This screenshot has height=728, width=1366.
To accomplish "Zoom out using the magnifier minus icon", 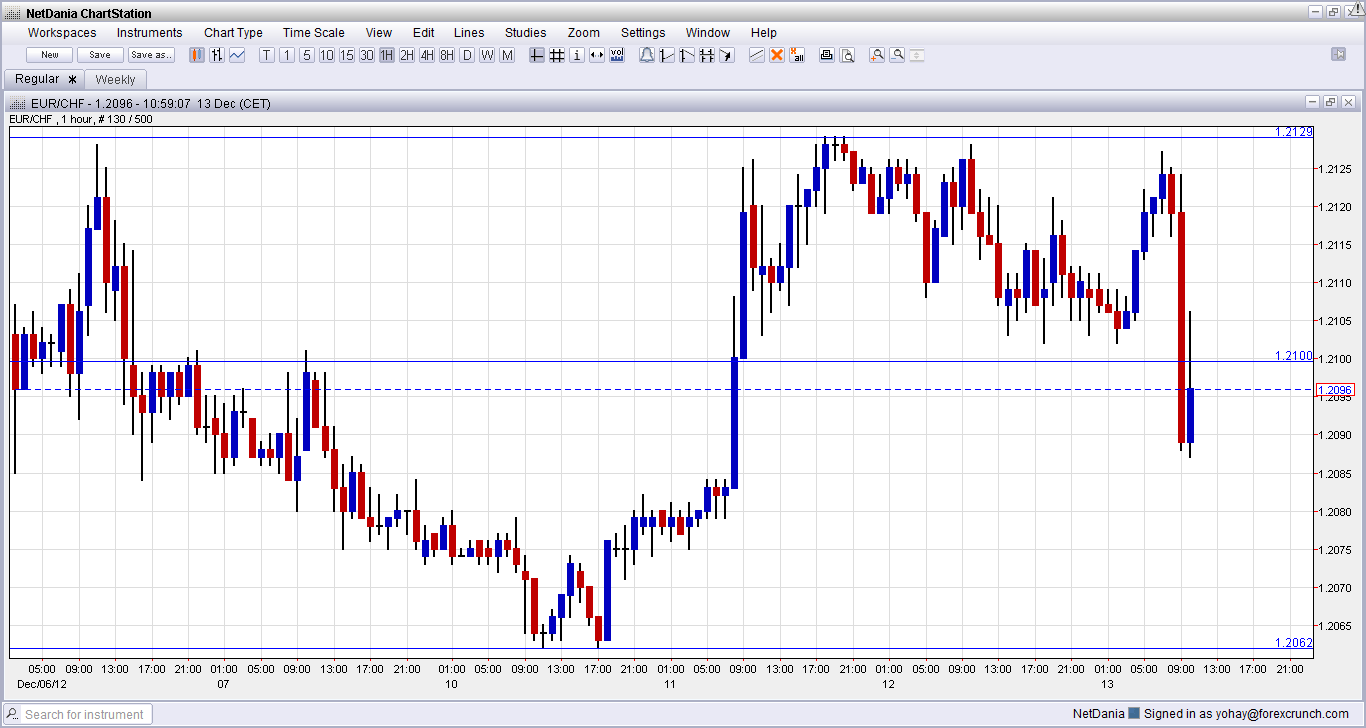I will point(897,55).
